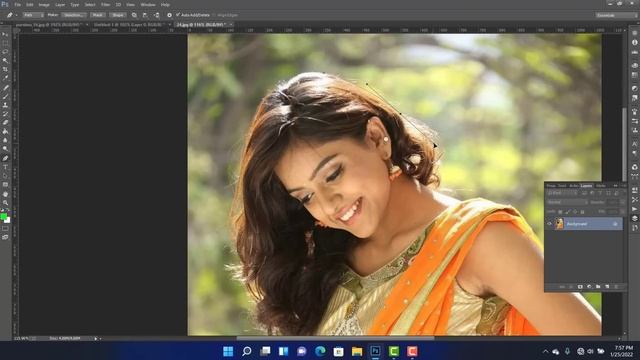The image size is (640, 360).
Task: Open the Essentials workspace dropdown
Action: pyautogui.click(x=616, y=15)
